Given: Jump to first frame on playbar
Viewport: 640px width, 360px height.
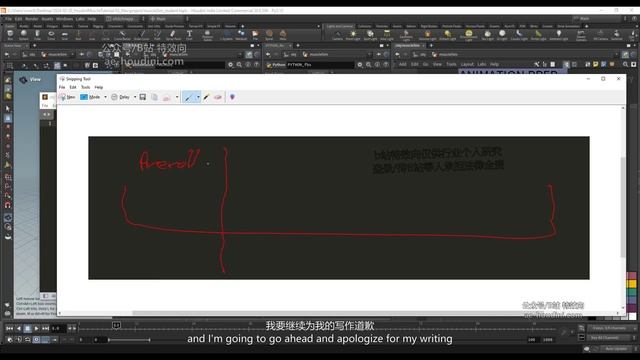Looking at the screenshot, I should click(x=9, y=328).
